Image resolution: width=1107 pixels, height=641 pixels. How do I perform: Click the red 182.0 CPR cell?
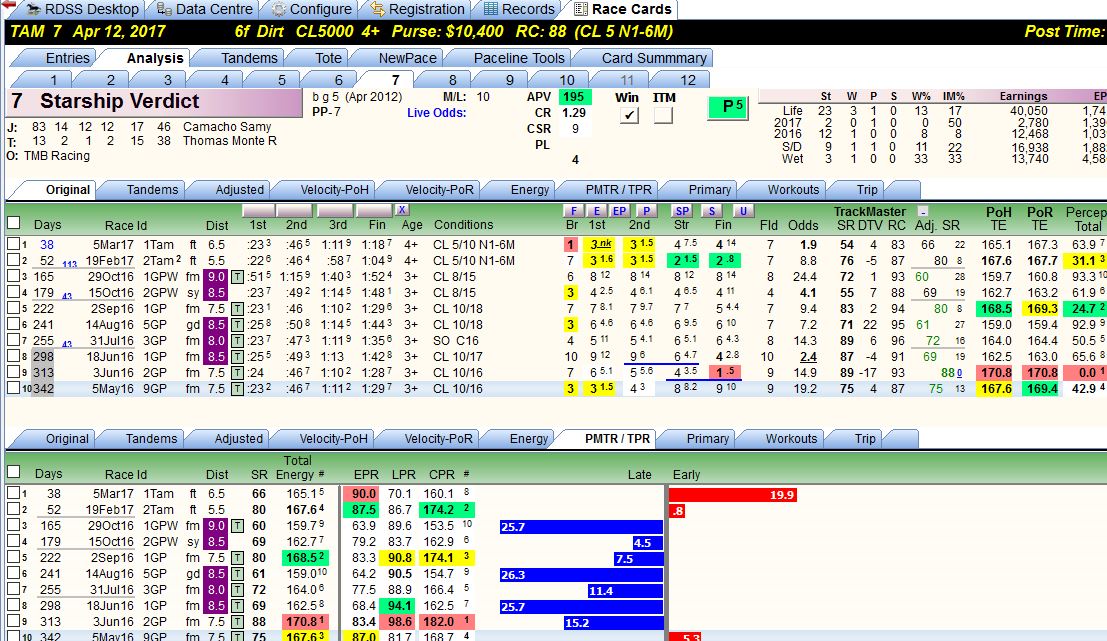pyautogui.click(x=447, y=621)
